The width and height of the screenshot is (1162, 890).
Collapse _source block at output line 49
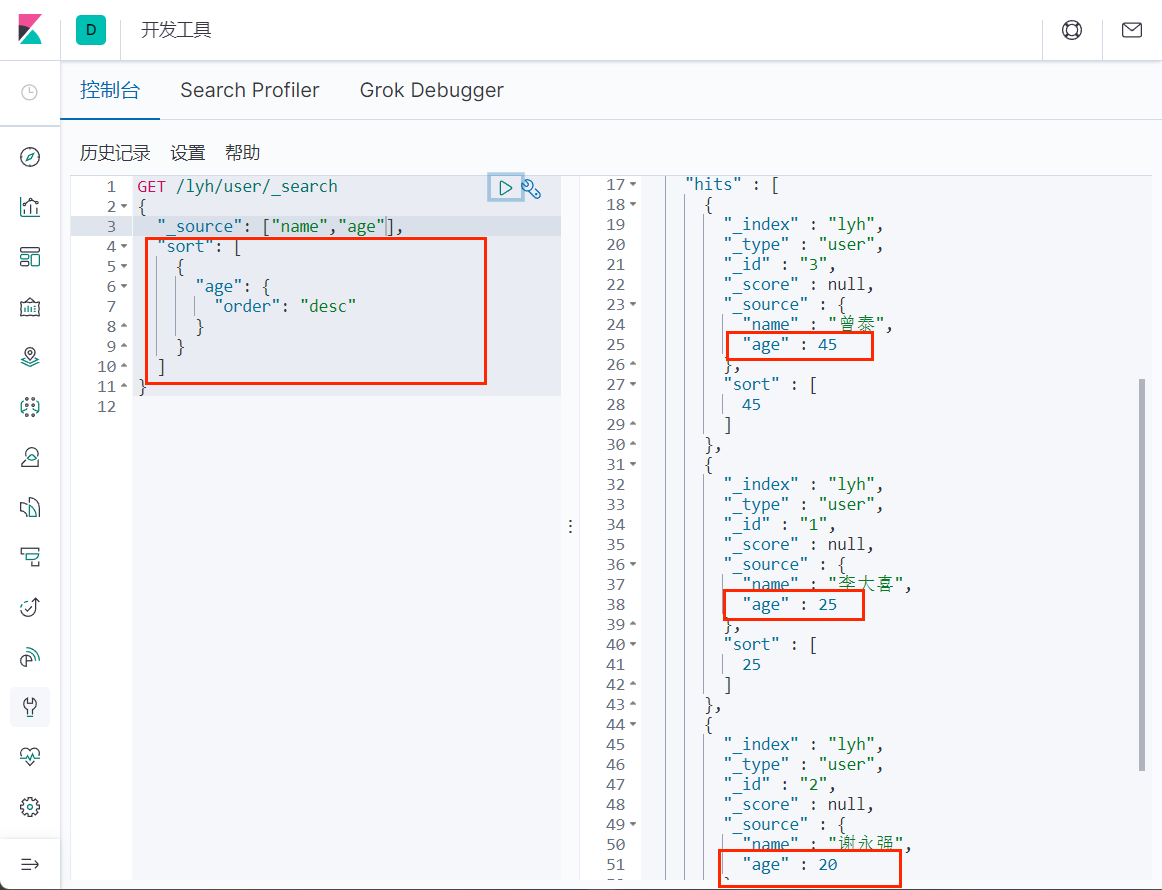633,824
